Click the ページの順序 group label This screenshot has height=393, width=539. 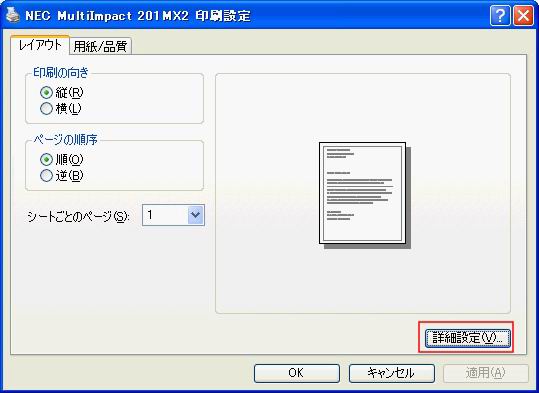click(65, 140)
